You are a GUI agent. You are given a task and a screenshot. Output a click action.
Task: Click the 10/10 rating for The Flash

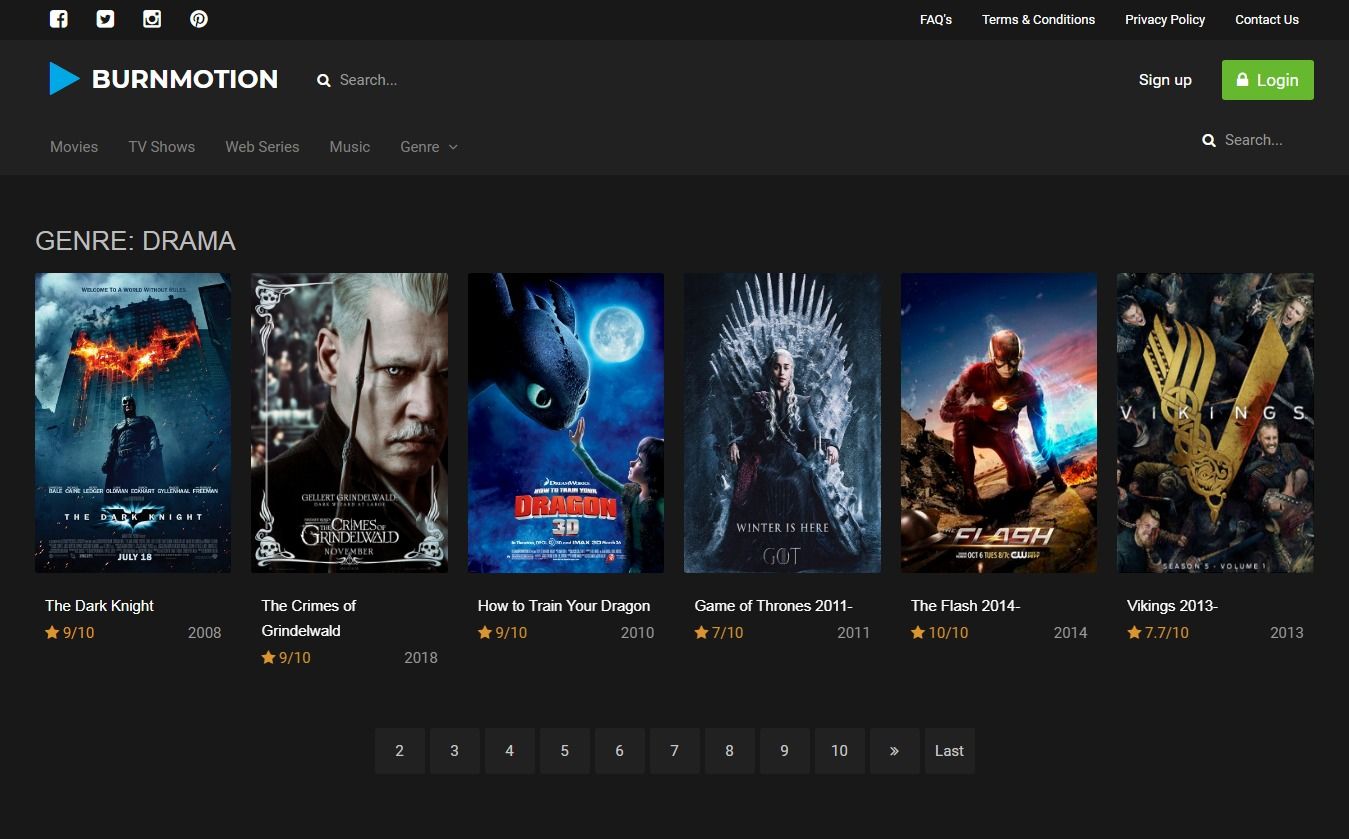[x=949, y=633]
